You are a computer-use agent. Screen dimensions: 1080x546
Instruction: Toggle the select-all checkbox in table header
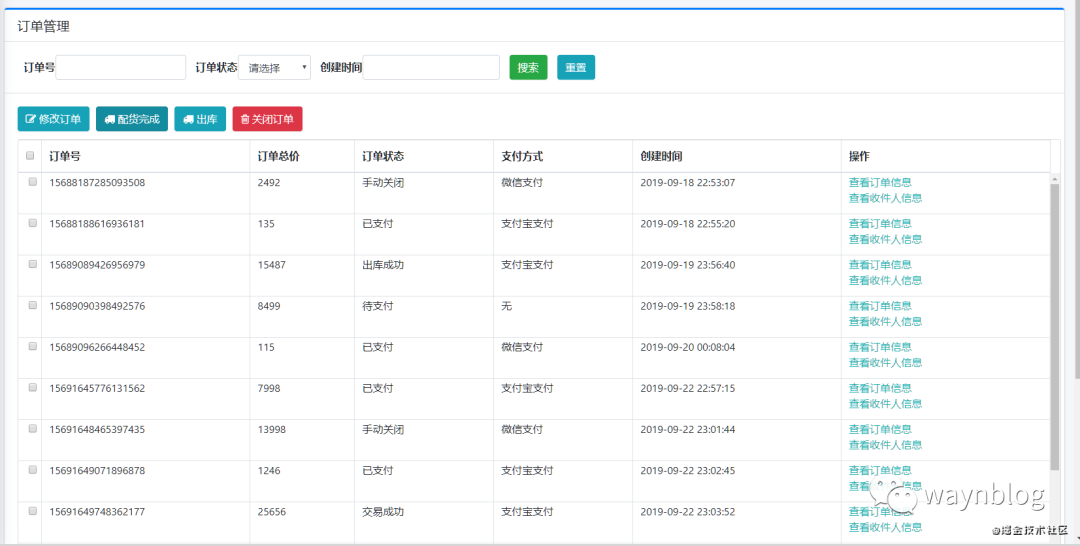(x=30, y=156)
